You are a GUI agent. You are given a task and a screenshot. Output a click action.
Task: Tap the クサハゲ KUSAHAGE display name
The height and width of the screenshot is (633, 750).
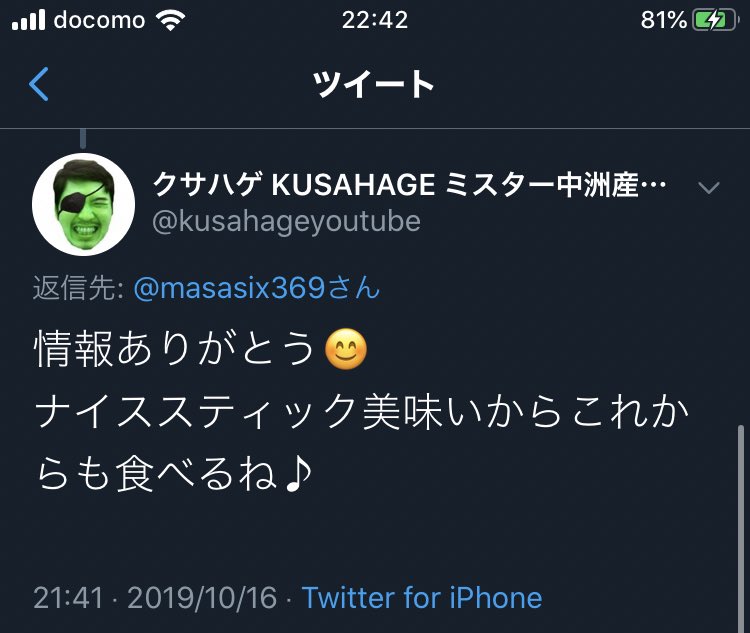click(x=409, y=185)
